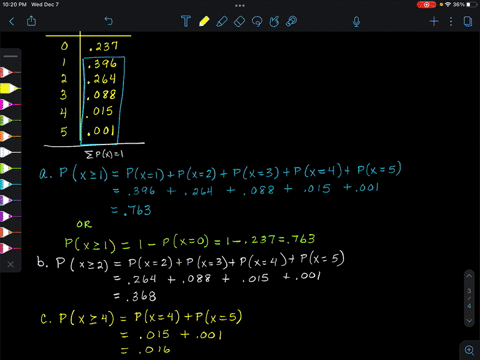Screen dimensions: 480x360
Task: Select the Text tool
Action: click(186, 21)
